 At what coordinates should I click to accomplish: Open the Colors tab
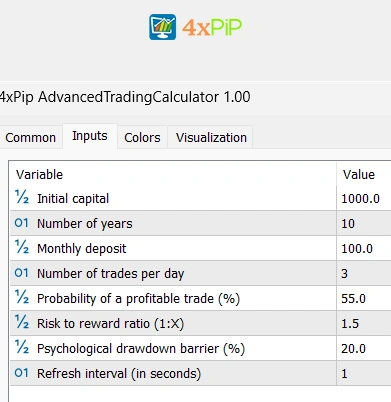click(x=142, y=137)
